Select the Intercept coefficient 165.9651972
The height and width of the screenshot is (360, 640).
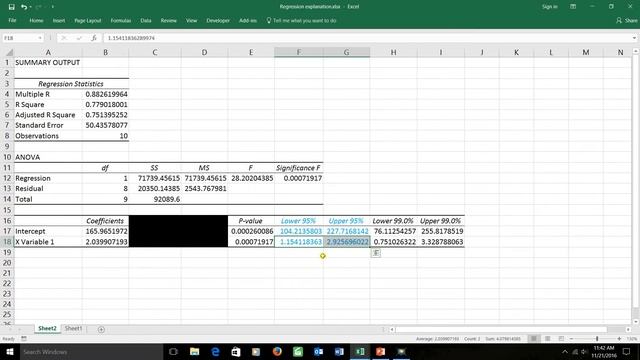coord(105,231)
